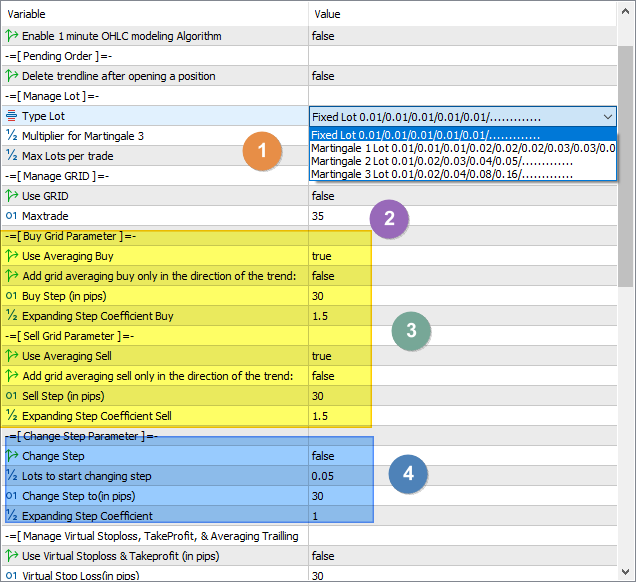Click the Max Lots per trade fraction icon

pos(12,156)
